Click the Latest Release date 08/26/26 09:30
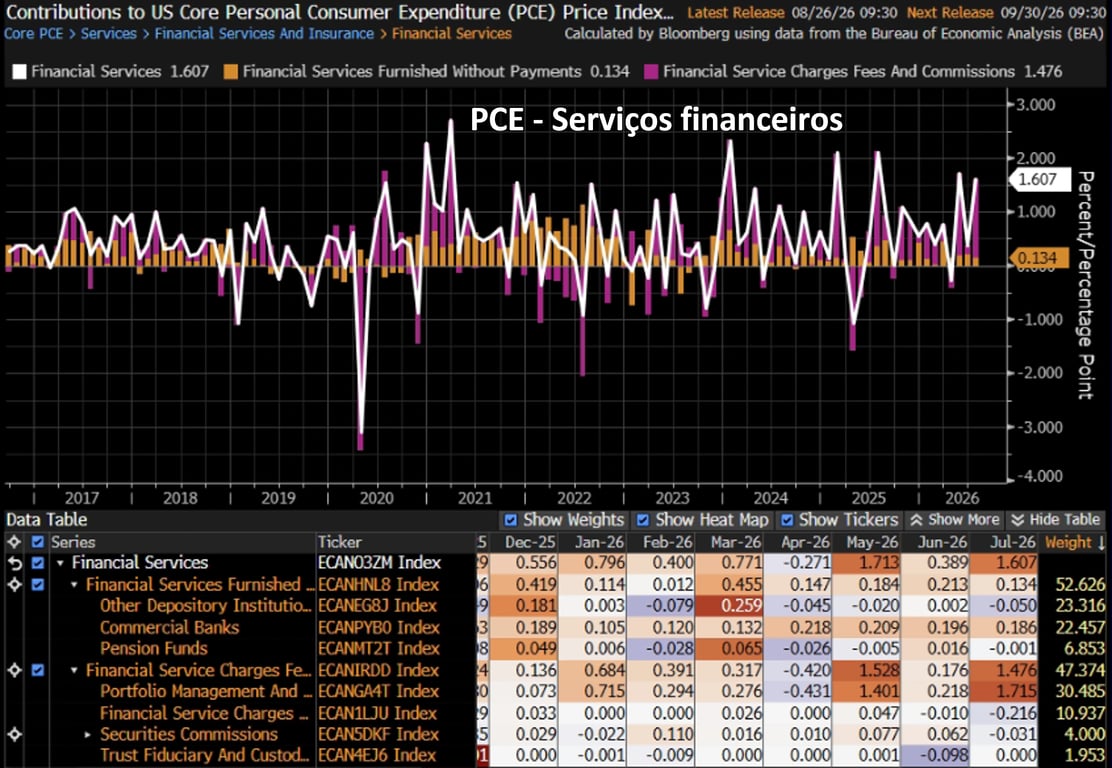1112x768 pixels. [845, 13]
